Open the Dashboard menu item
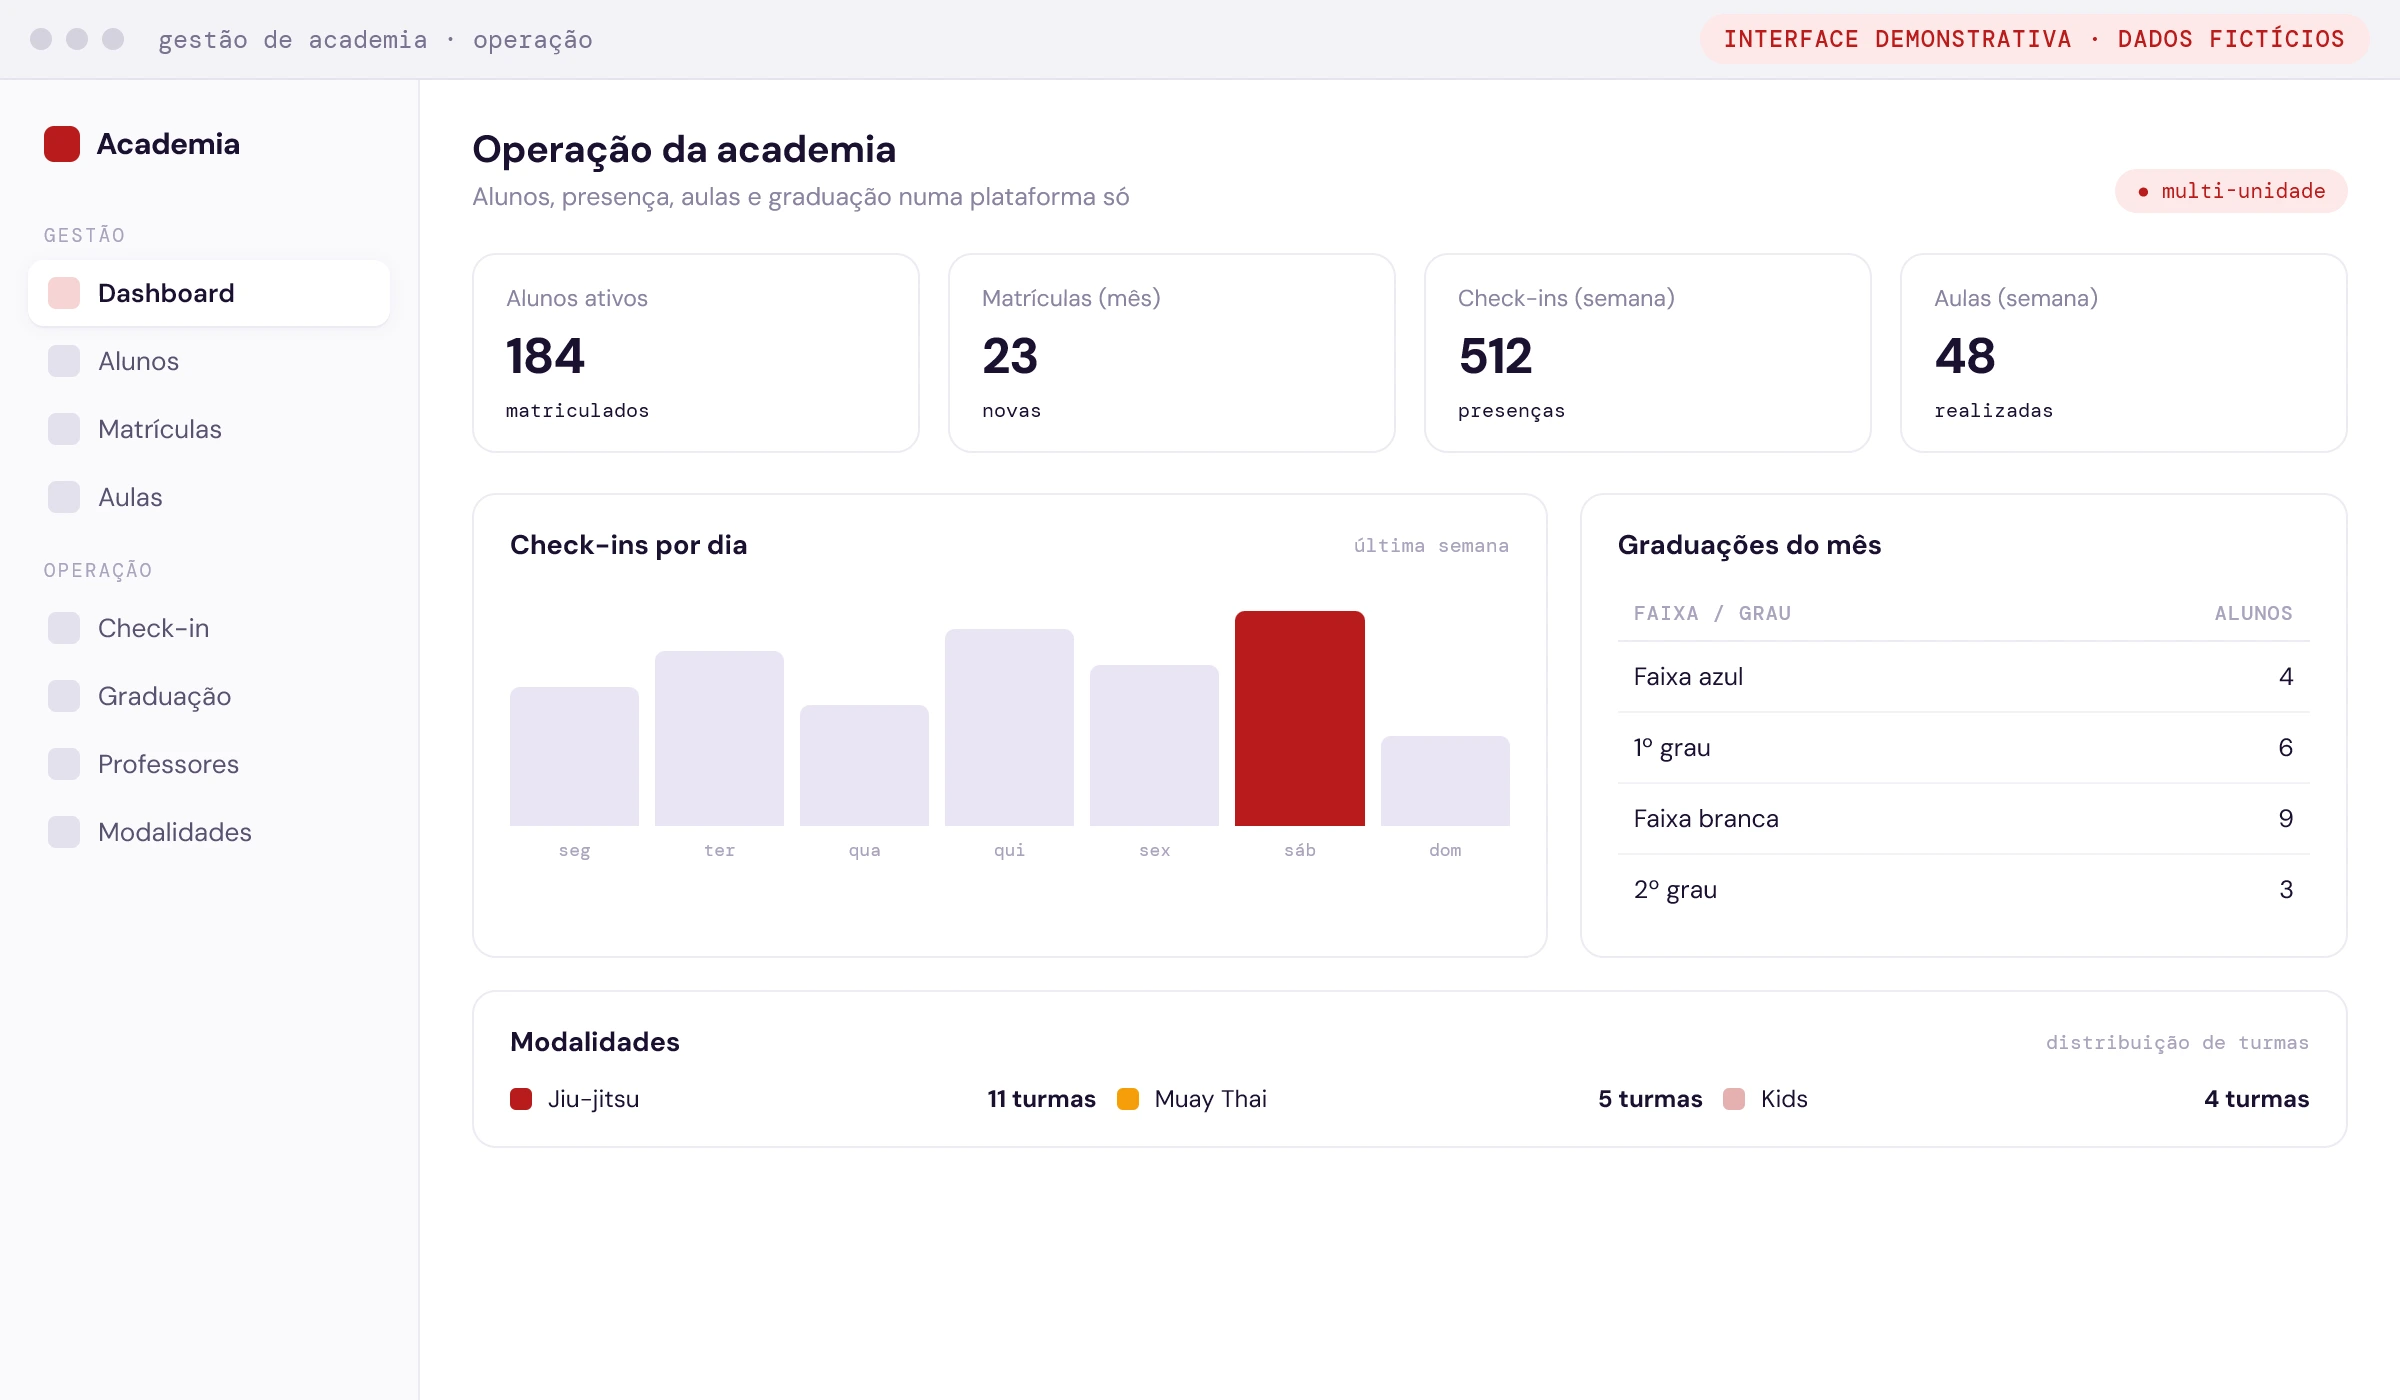This screenshot has height=1400, width=2400. 209,293
